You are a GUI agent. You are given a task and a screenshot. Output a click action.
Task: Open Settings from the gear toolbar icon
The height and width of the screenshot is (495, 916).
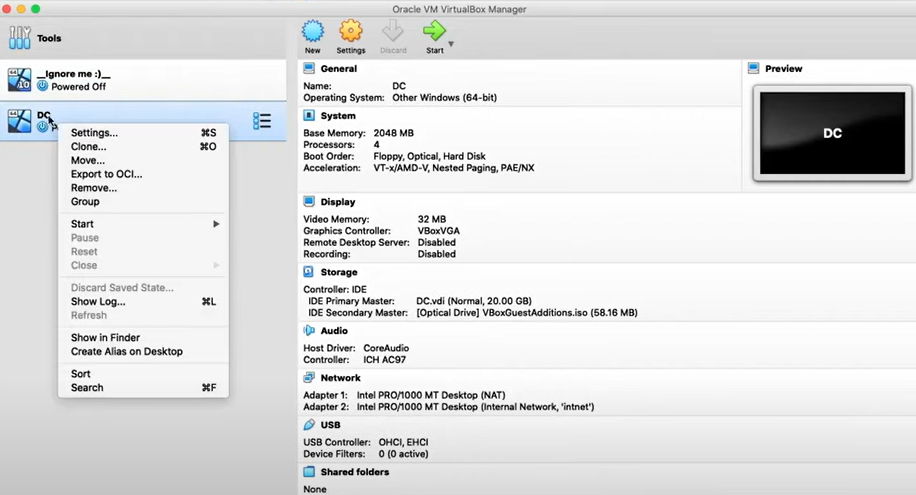[x=351, y=31]
